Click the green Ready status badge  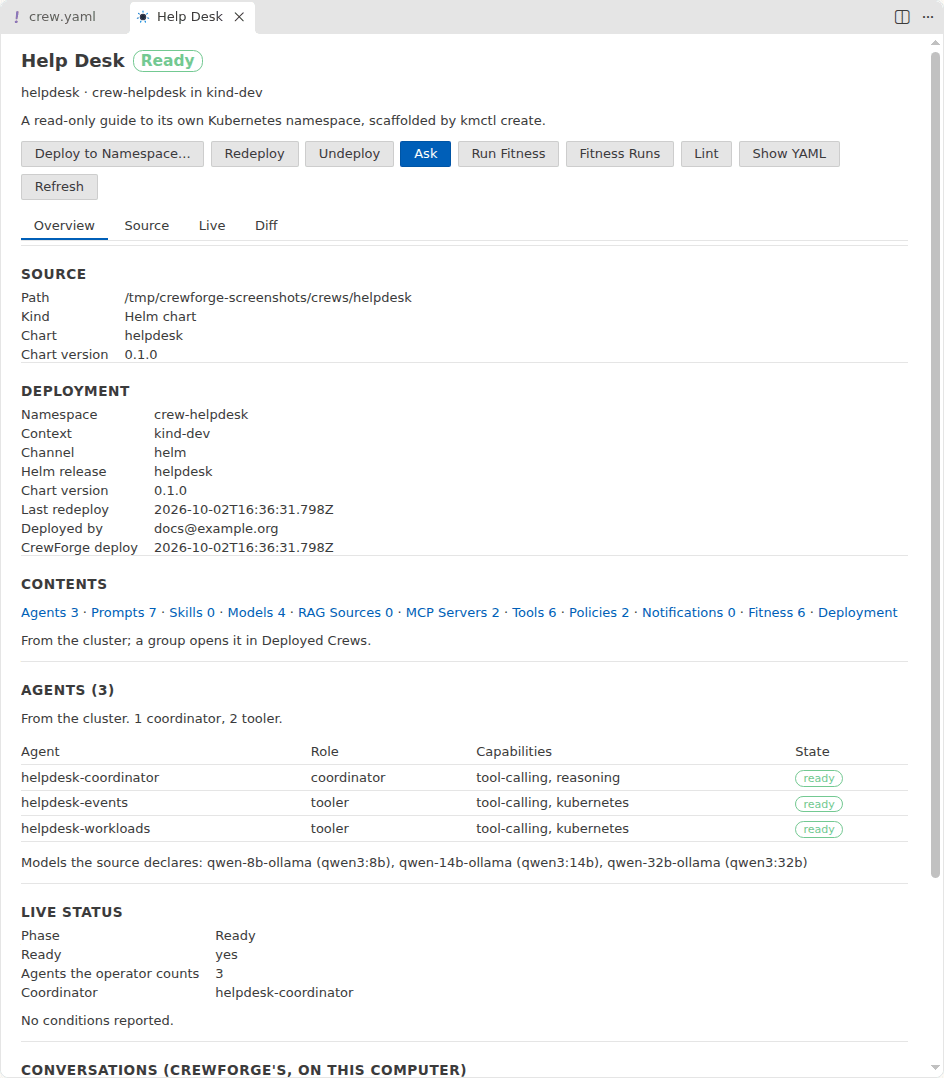168,60
